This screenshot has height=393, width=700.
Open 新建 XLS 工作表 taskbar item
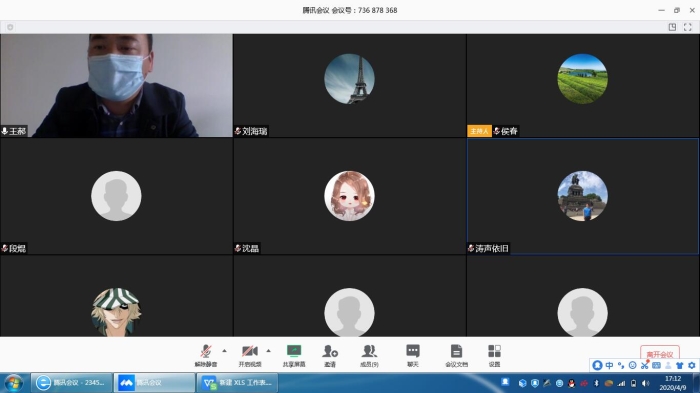(238, 383)
